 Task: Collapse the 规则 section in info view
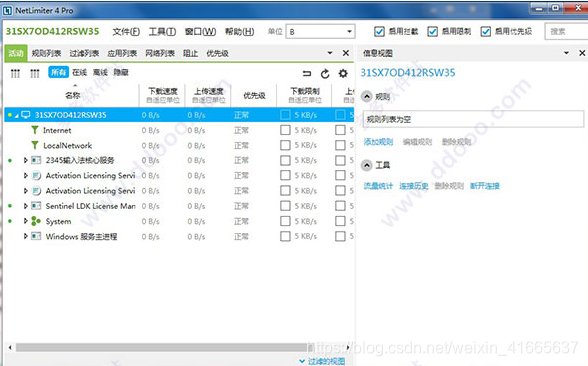tap(367, 97)
